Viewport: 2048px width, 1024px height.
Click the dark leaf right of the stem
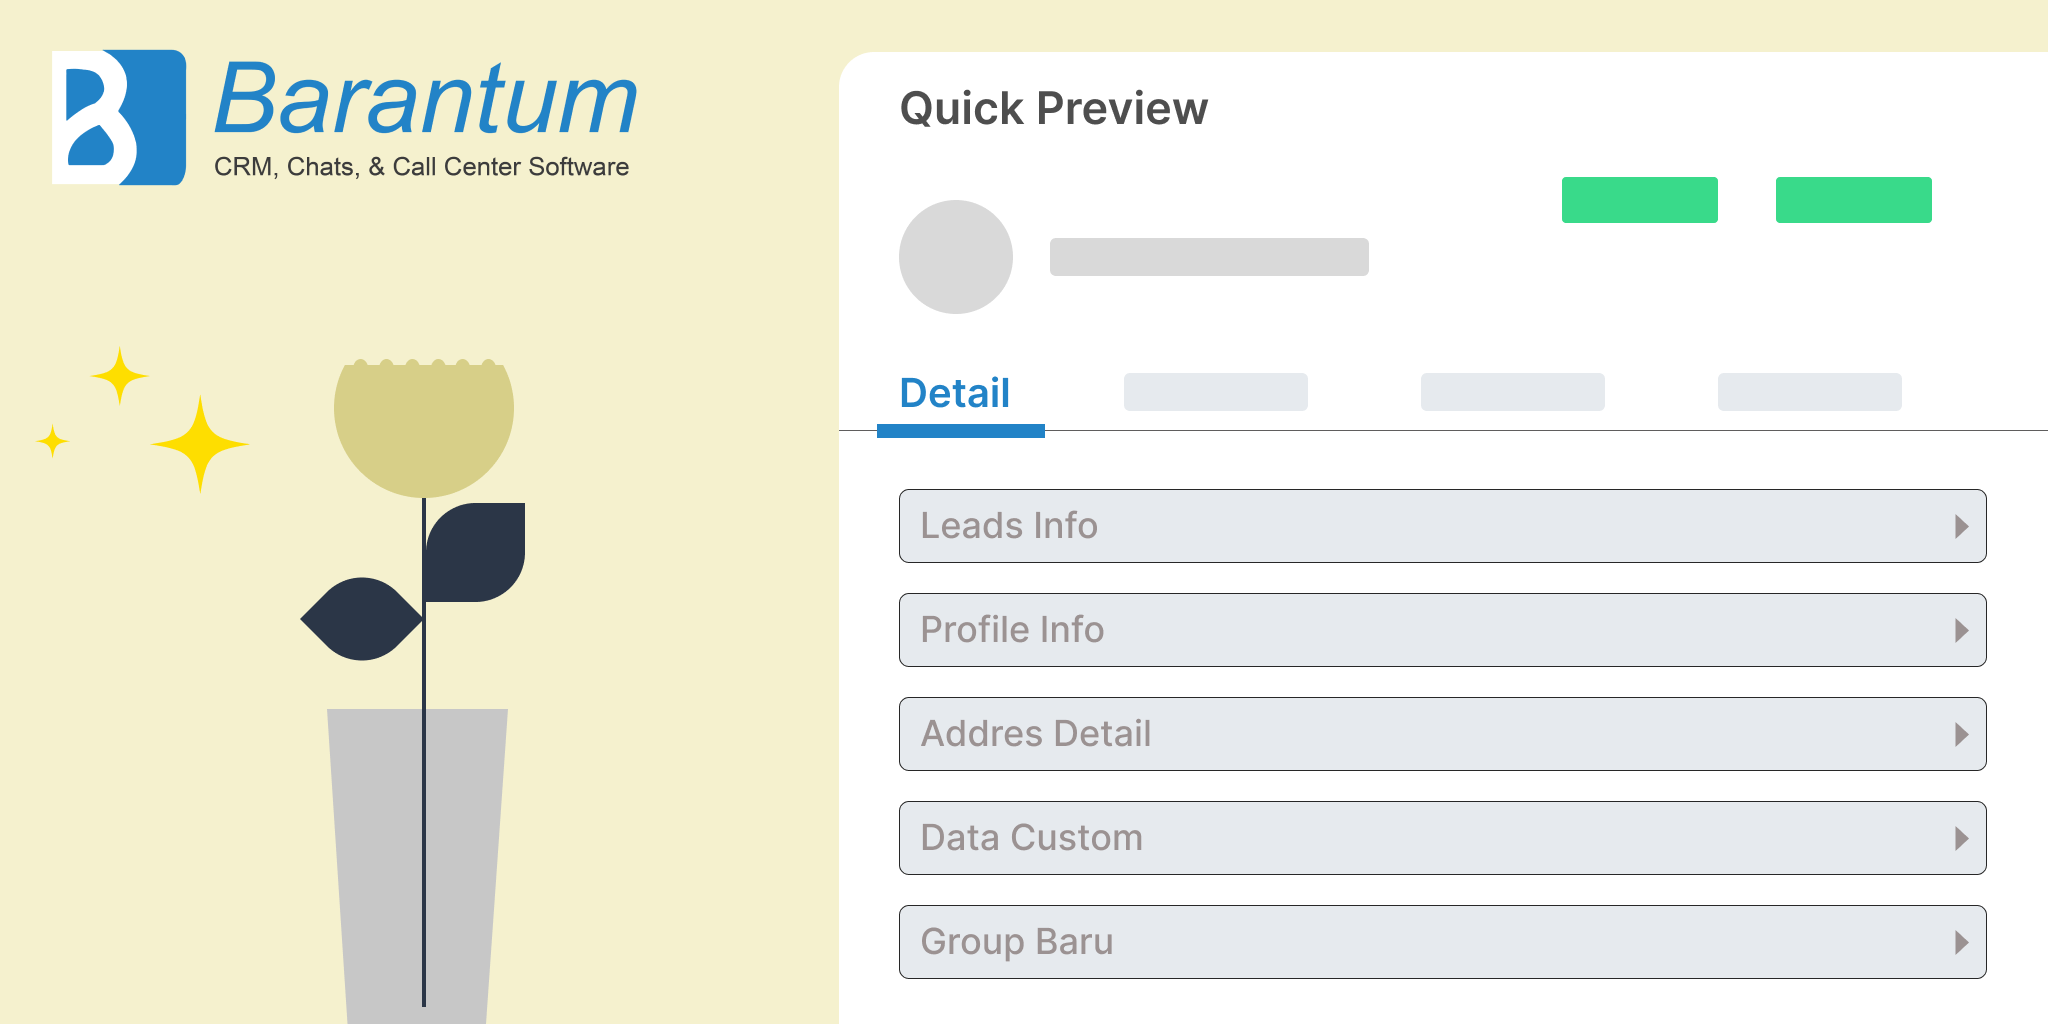click(475, 552)
